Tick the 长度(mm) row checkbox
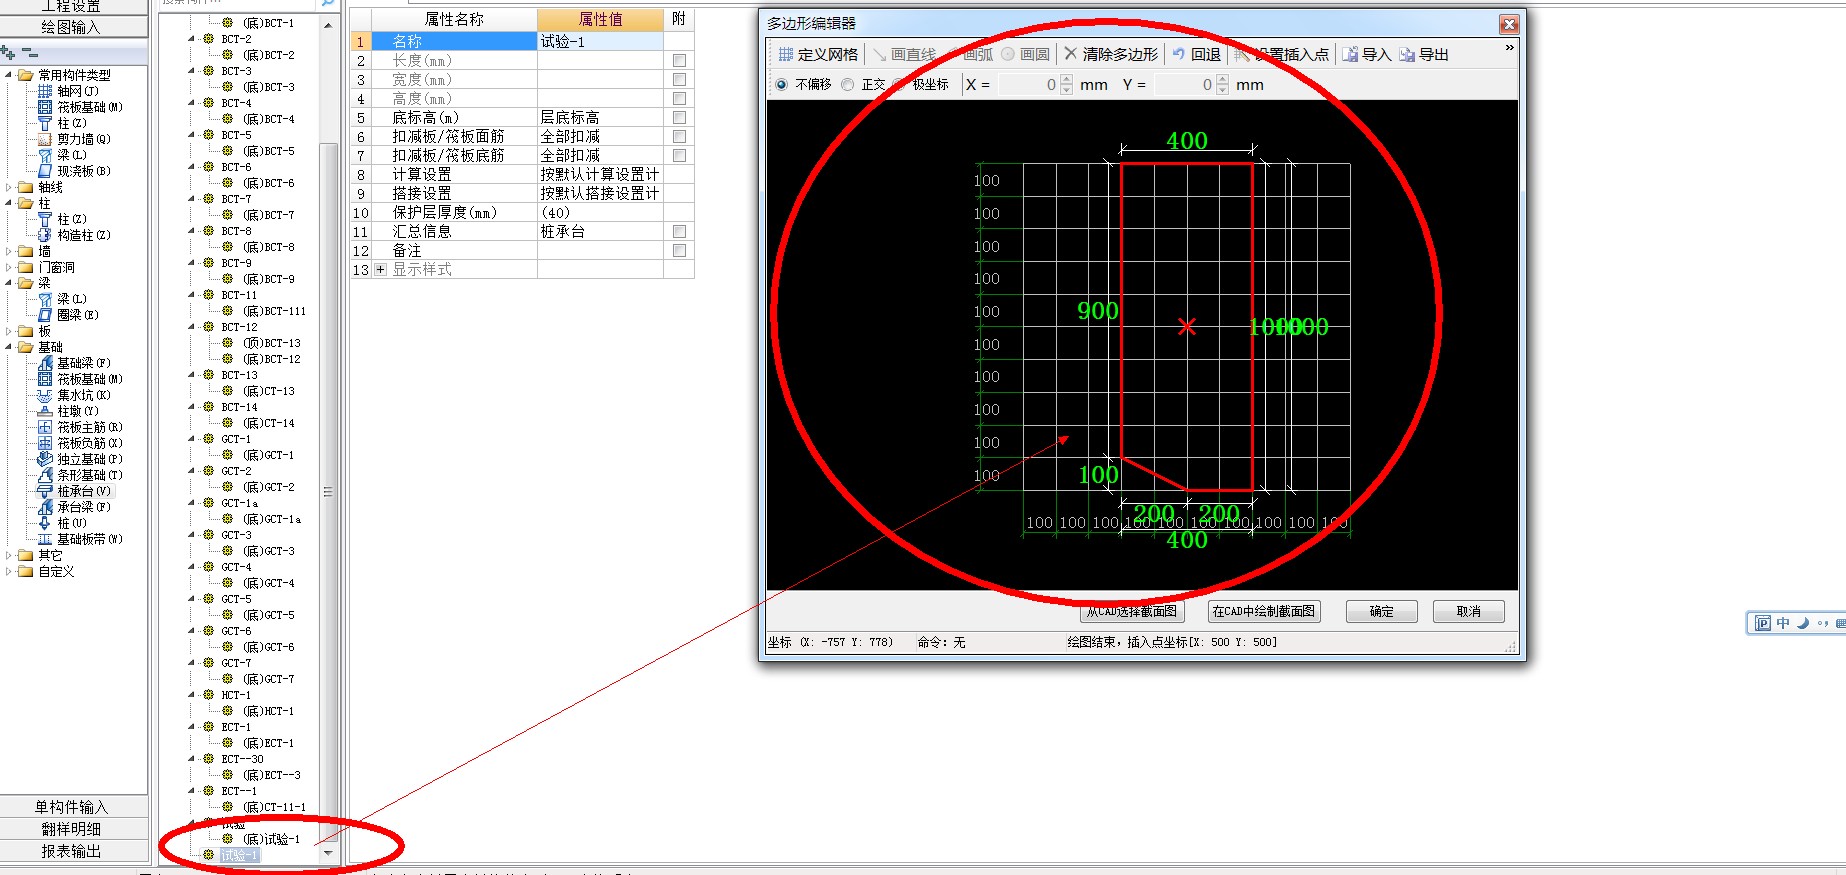 (680, 61)
